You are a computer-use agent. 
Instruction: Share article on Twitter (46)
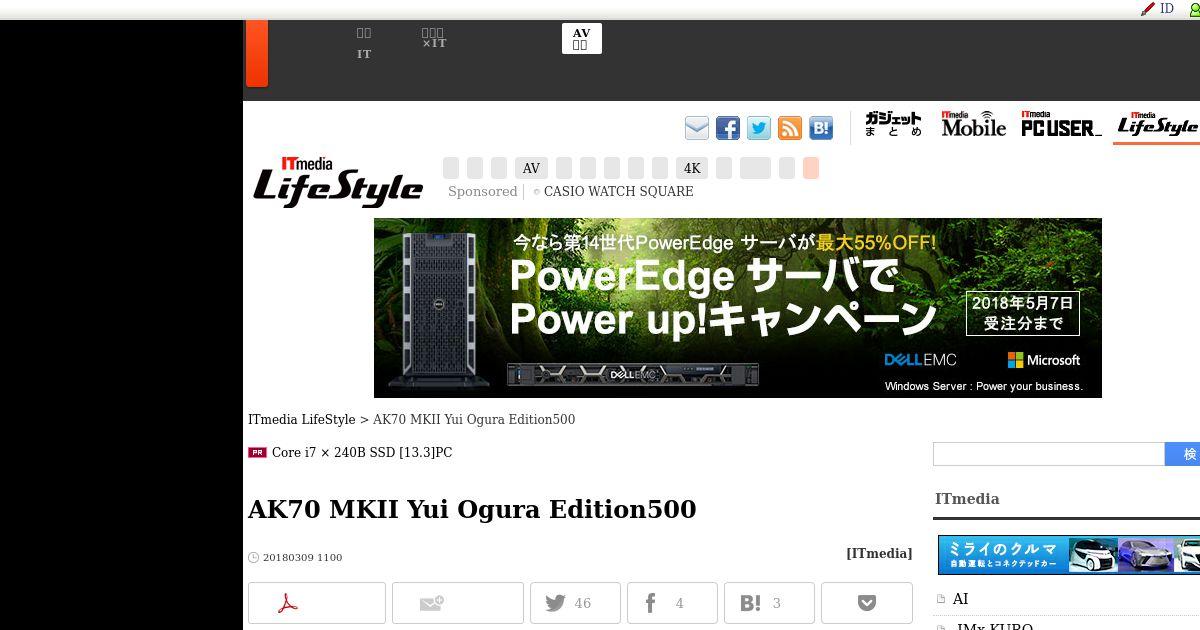pos(575,603)
